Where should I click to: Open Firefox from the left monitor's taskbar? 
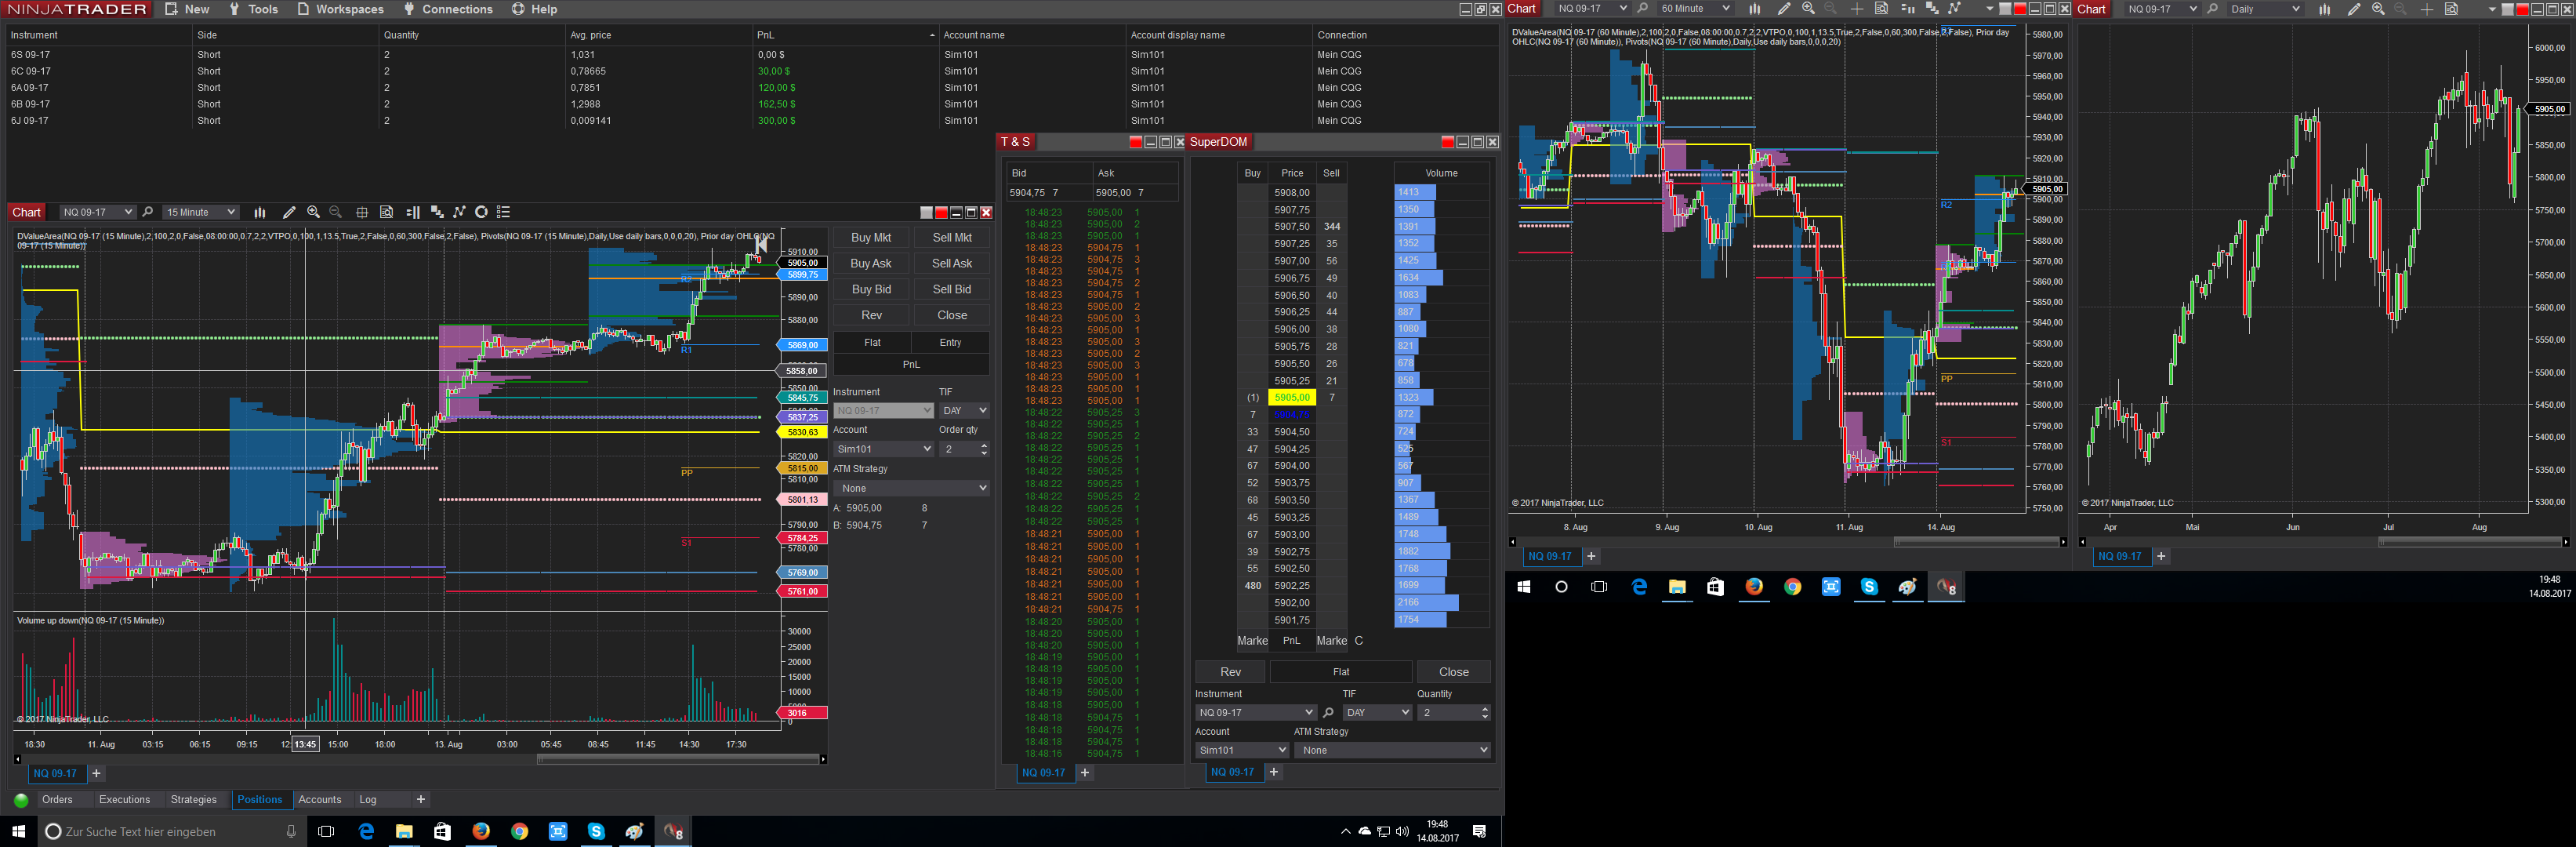coord(481,832)
